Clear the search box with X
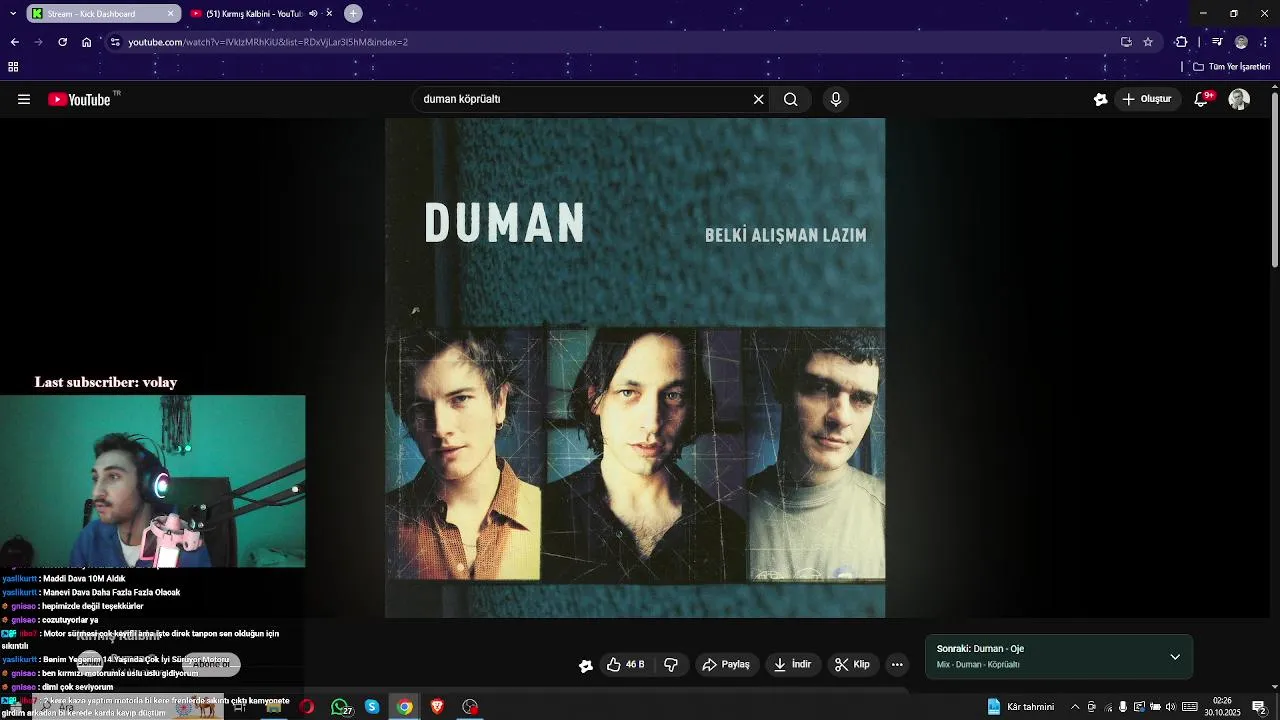This screenshot has width=1280, height=720. point(758,99)
